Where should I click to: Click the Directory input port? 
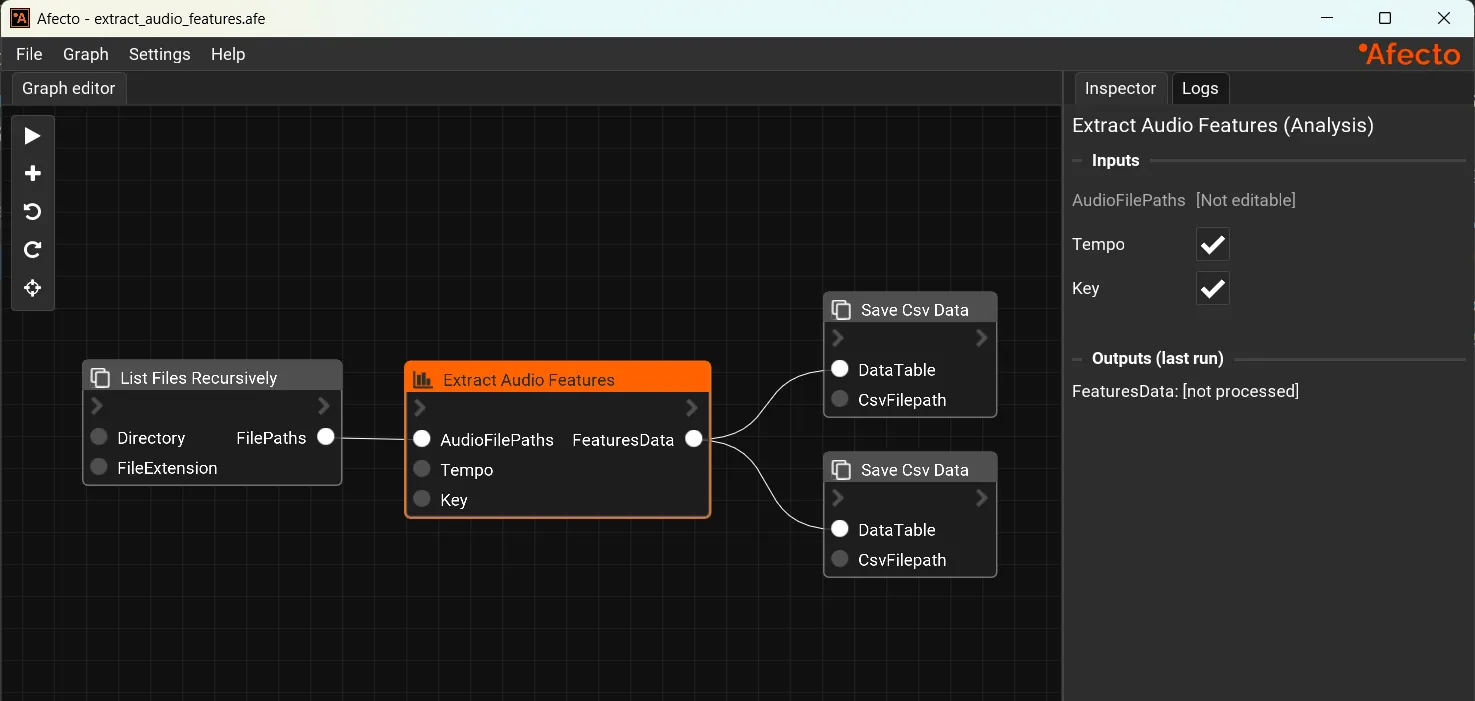click(99, 437)
